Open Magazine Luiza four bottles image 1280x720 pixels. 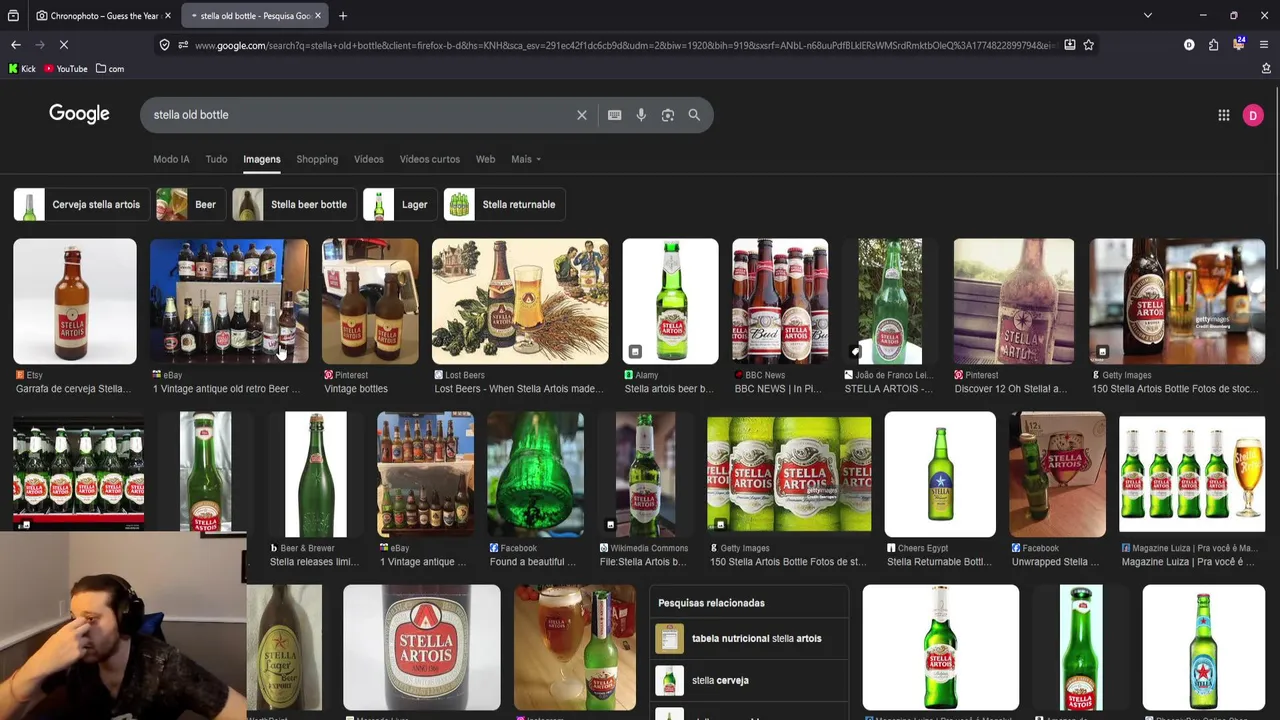pyautogui.click(x=1192, y=474)
